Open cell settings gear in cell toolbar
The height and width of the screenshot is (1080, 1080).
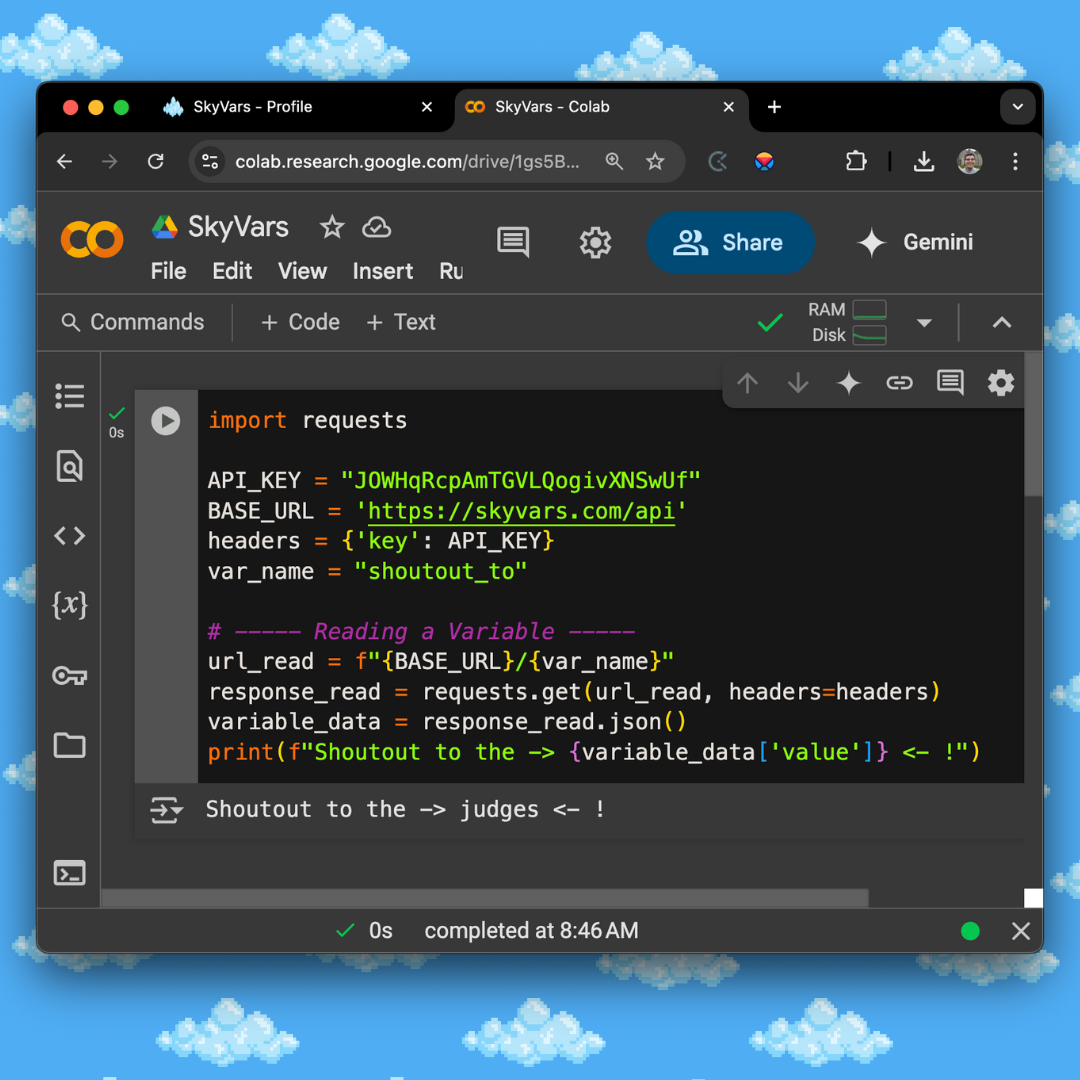pyautogui.click(x=1001, y=382)
